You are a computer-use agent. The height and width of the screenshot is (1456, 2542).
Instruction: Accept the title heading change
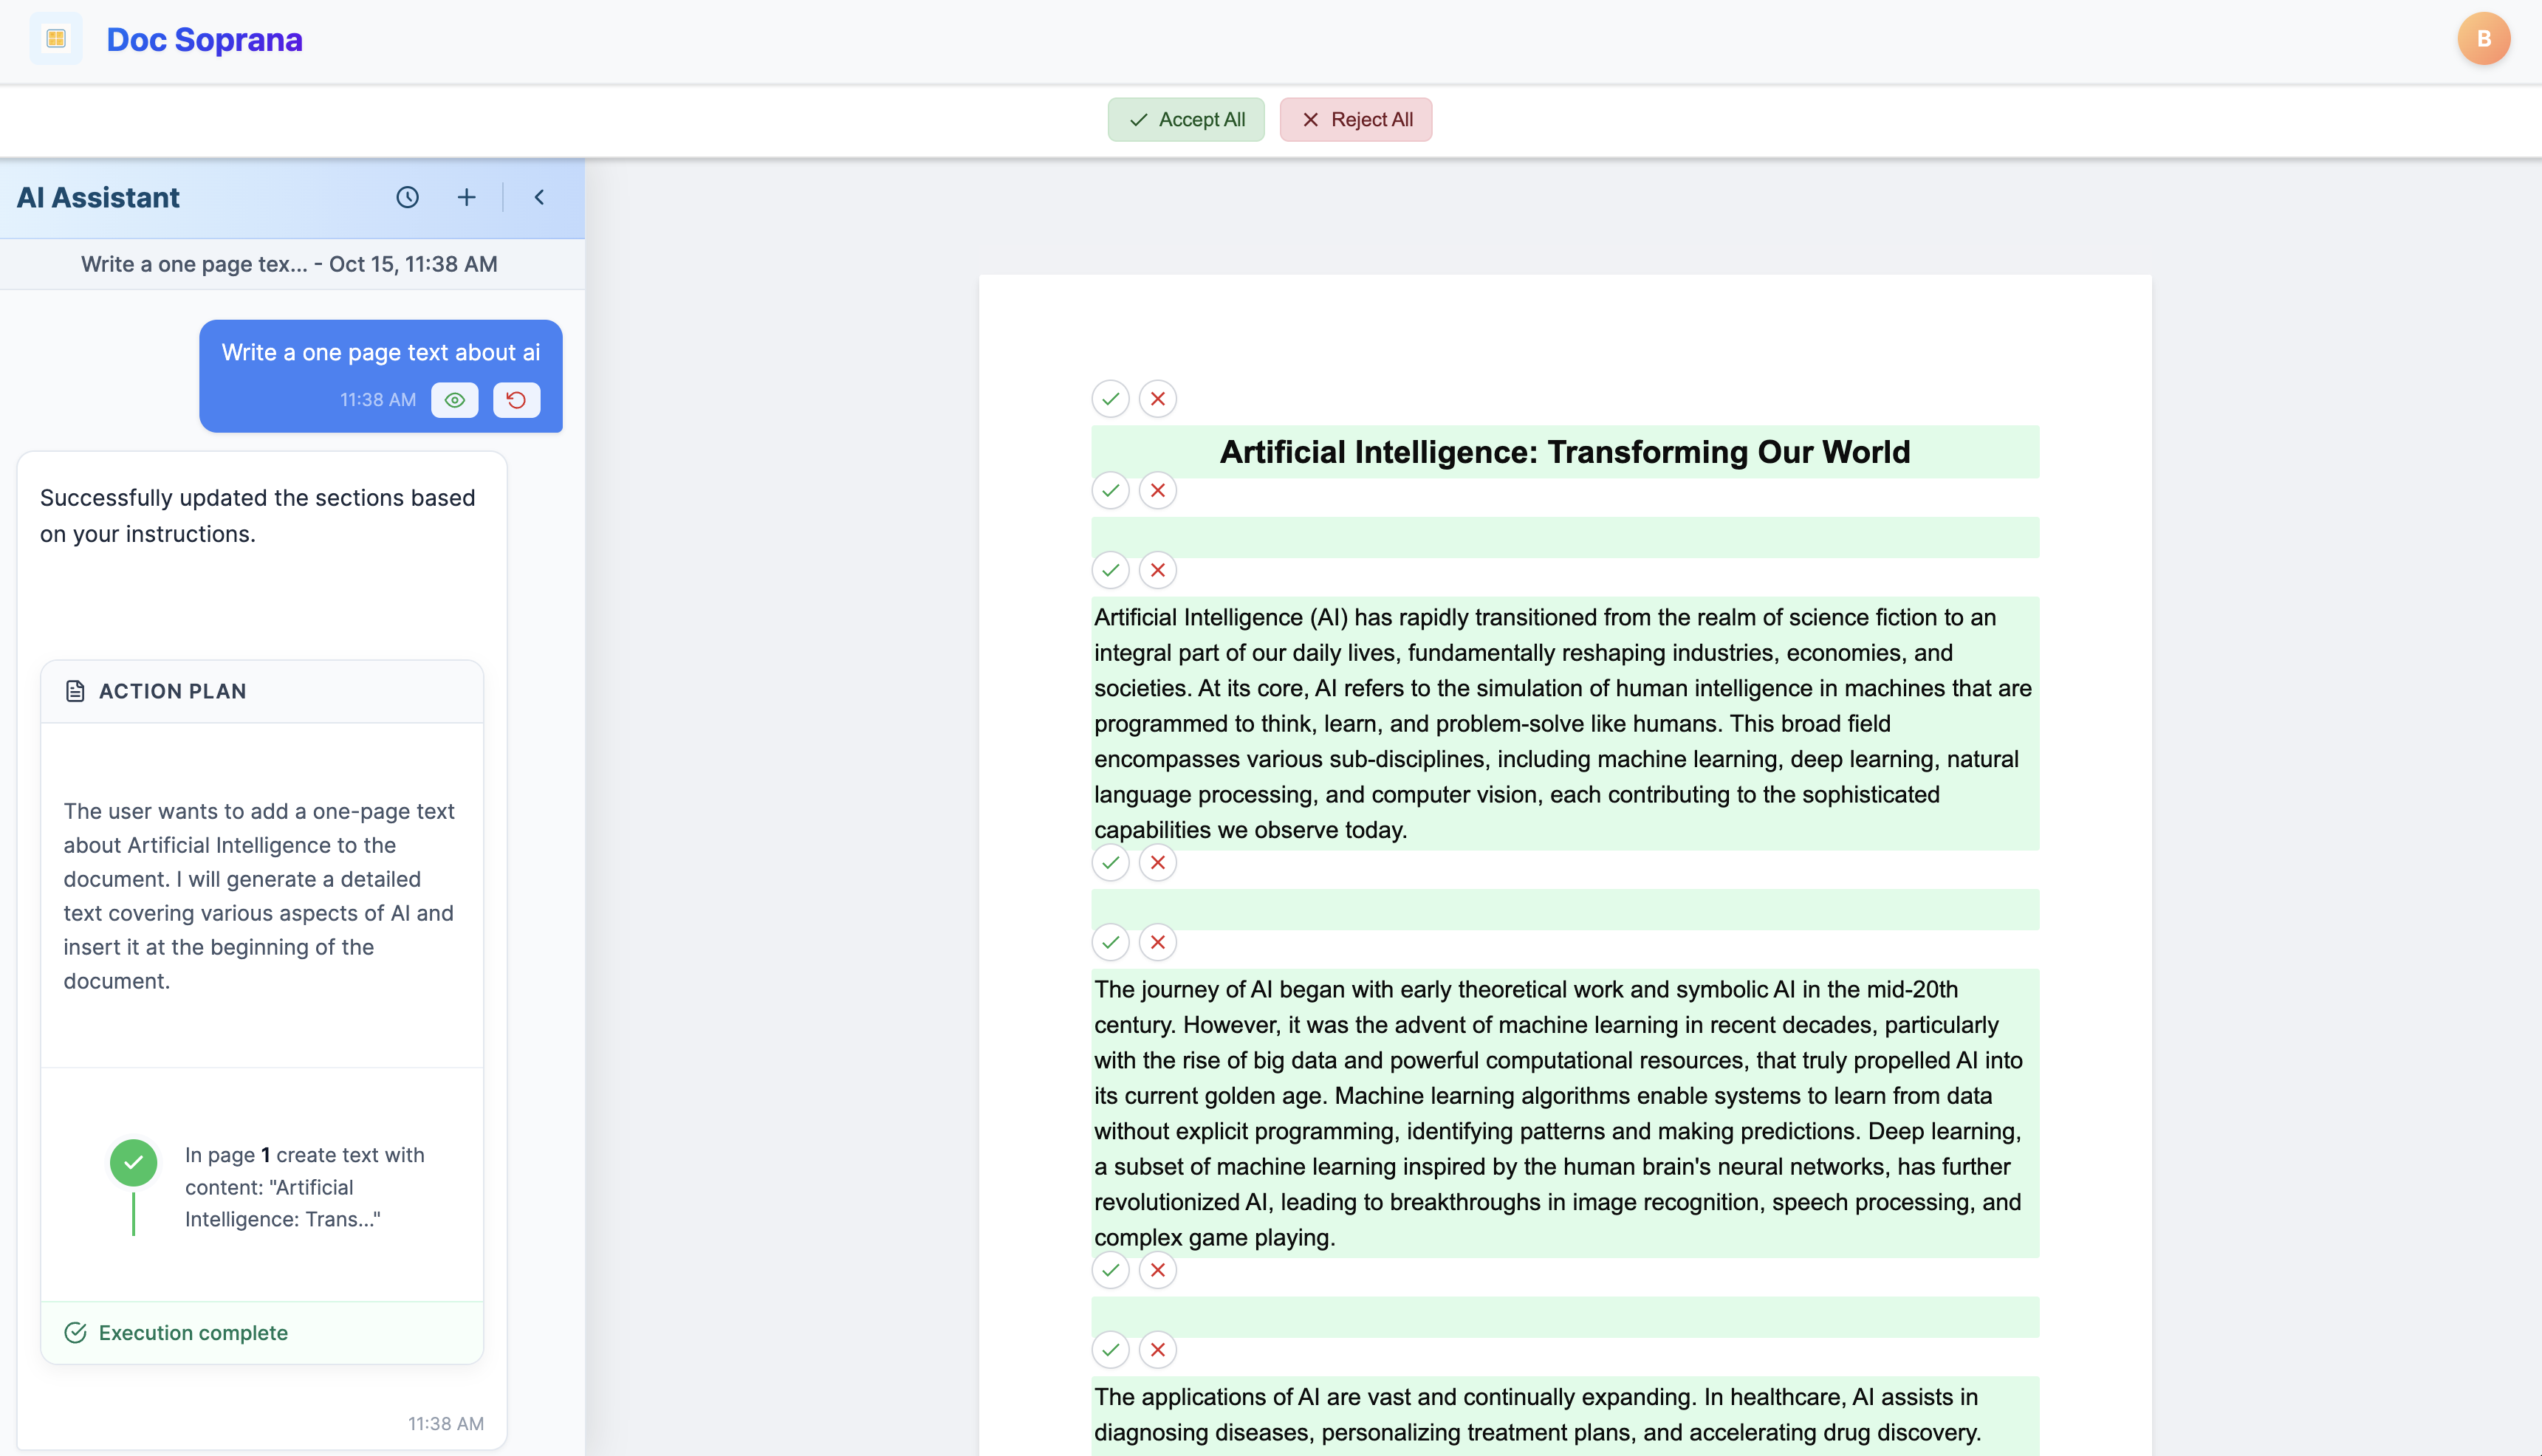(x=1110, y=399)
